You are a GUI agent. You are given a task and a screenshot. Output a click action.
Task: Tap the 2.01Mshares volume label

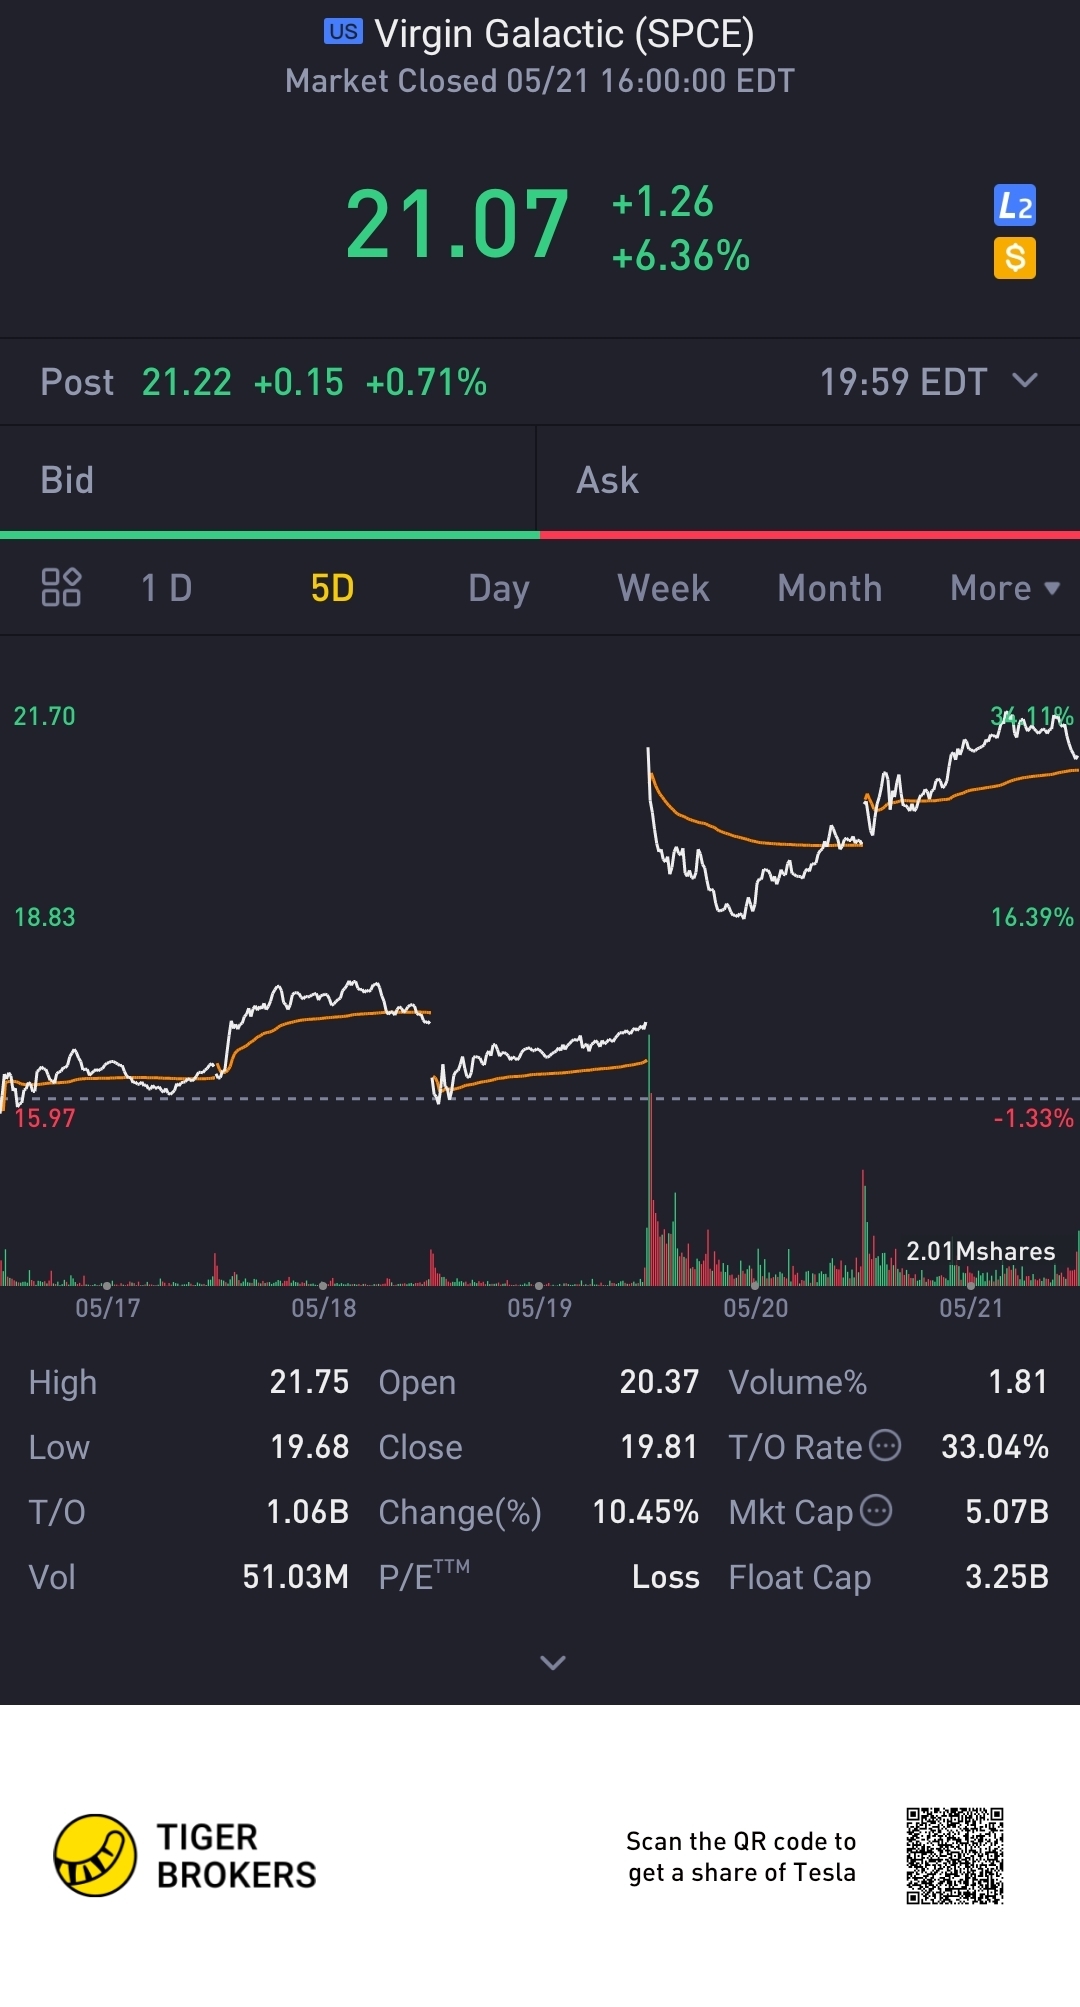pos(980,1251)
